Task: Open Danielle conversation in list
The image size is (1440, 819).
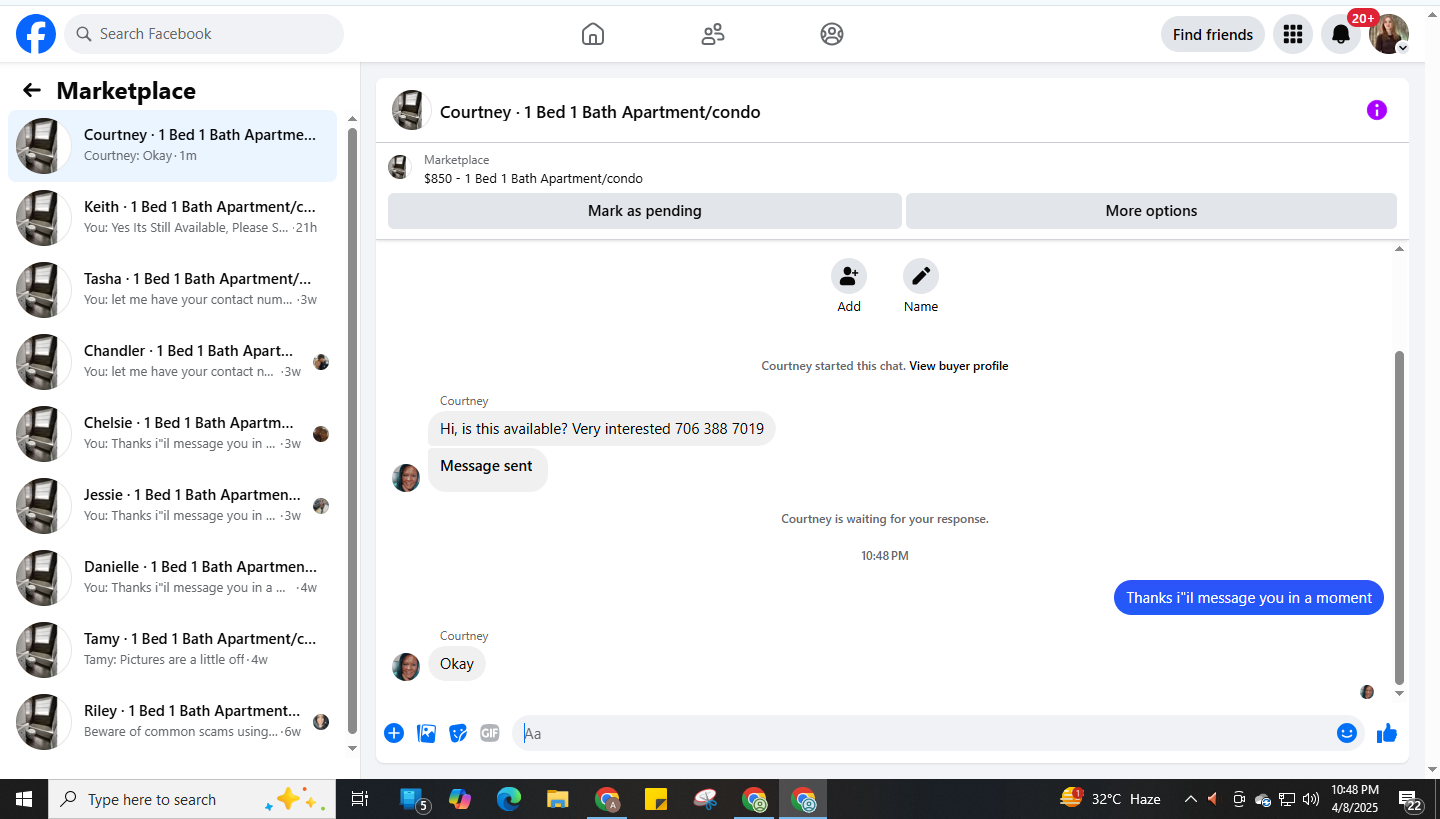Action: point(172,578)
